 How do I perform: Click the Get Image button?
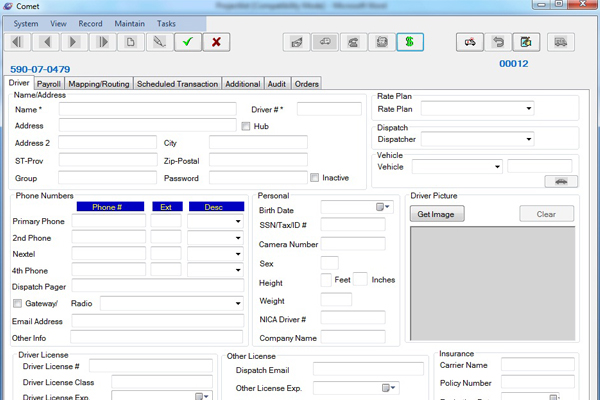[x=437, y=214]
